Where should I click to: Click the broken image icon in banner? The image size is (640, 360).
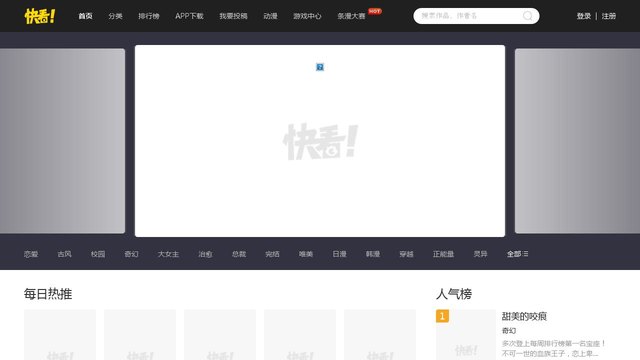tap(320, 67)
